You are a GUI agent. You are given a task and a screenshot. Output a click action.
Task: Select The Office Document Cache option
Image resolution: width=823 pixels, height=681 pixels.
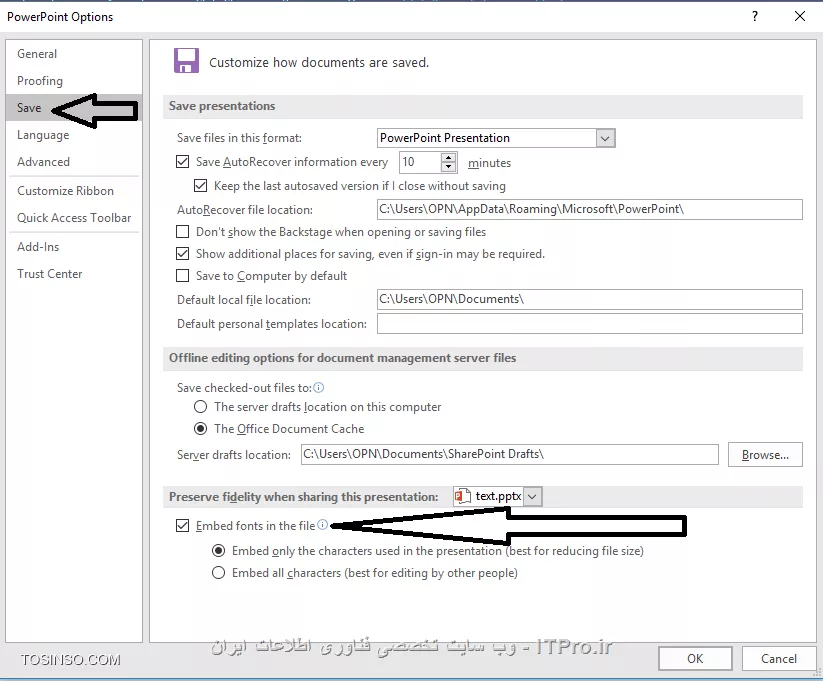[x=200, y=428]
